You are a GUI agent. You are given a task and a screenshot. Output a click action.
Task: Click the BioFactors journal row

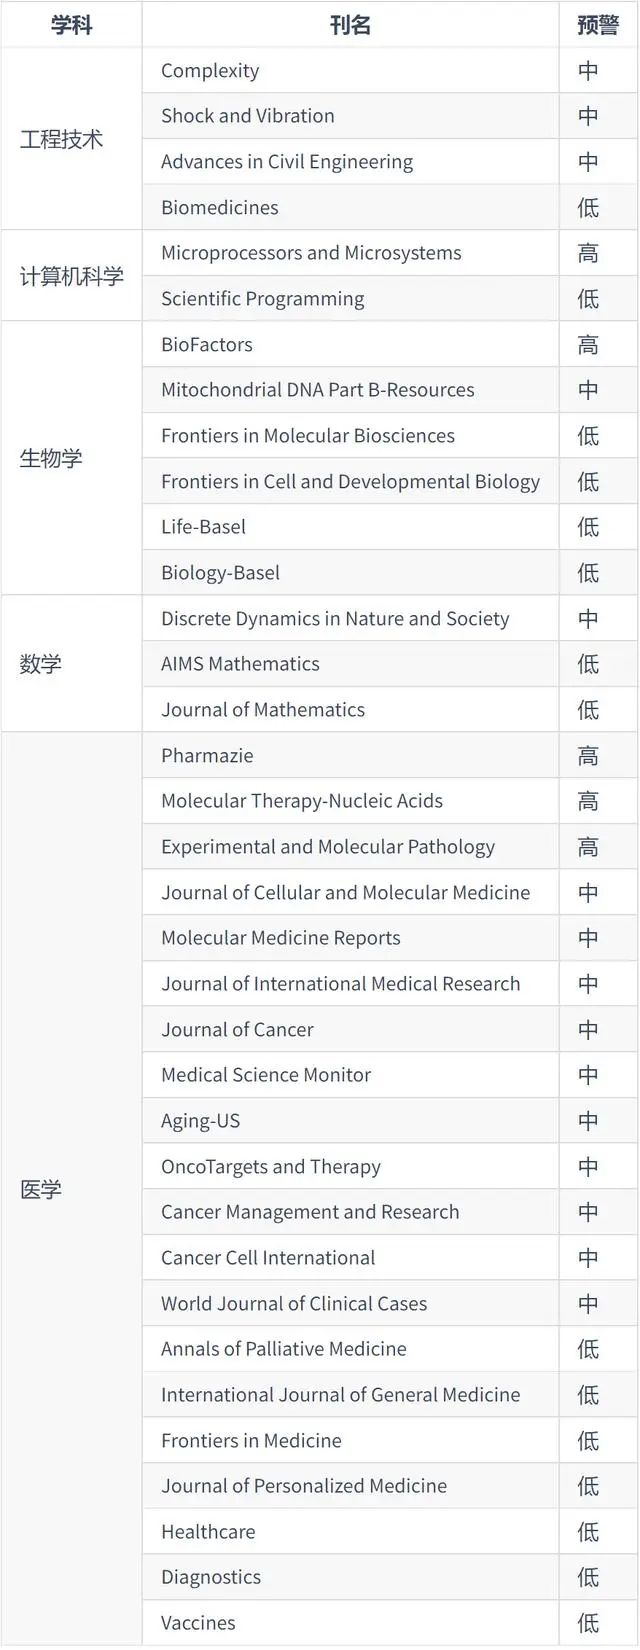point(207,345)
